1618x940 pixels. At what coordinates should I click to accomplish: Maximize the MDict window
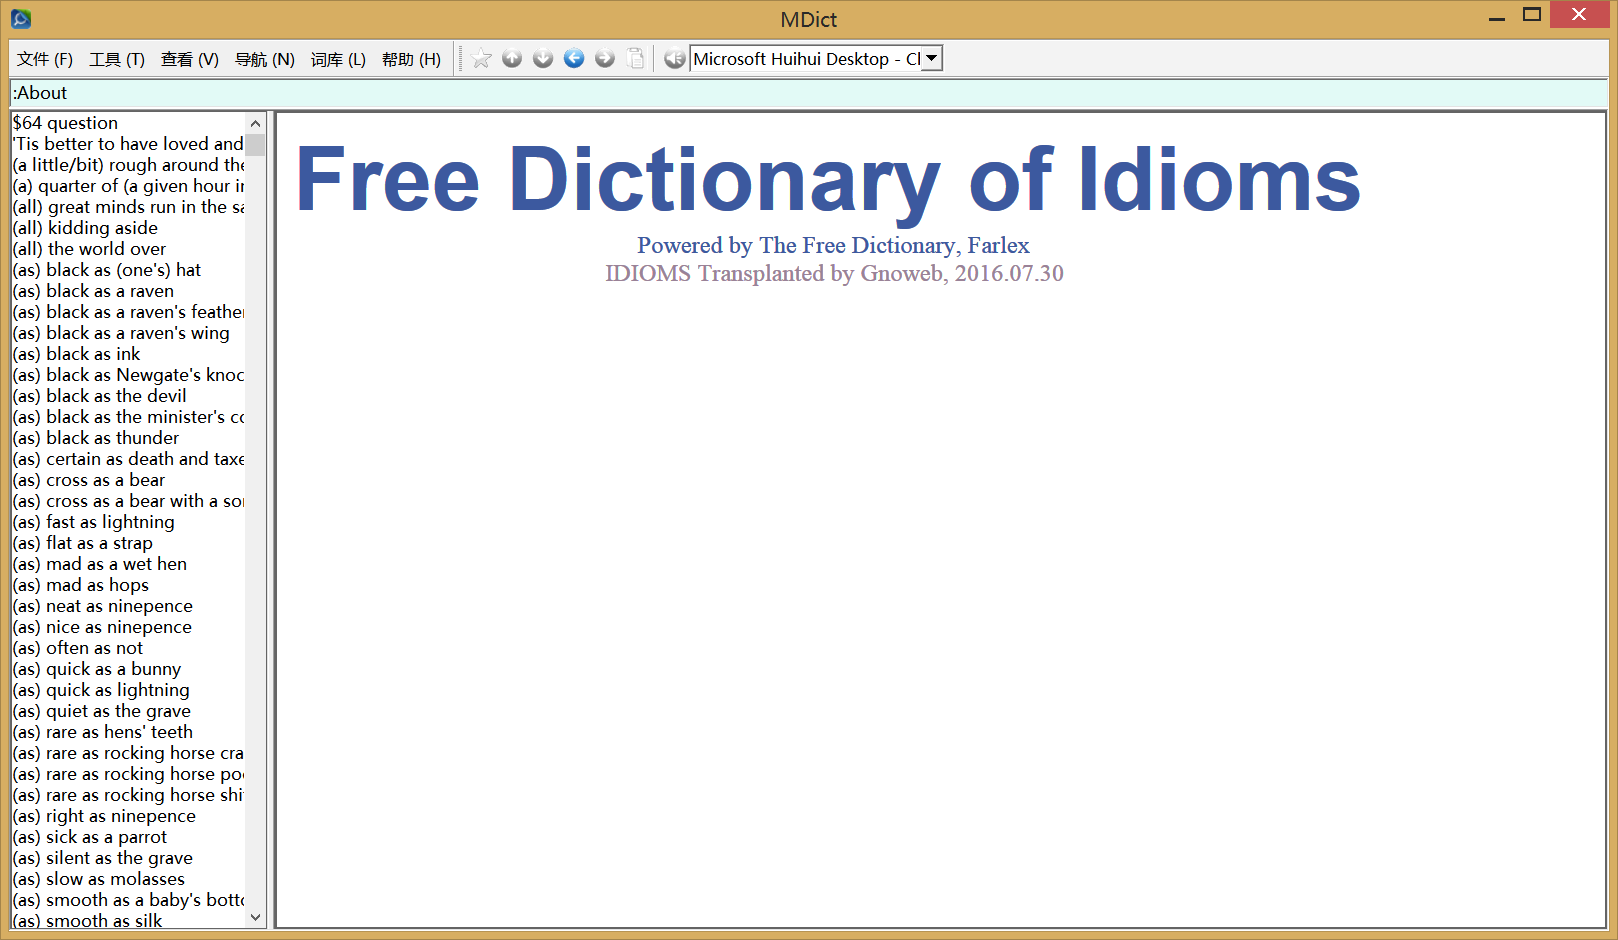(1532, 15)
